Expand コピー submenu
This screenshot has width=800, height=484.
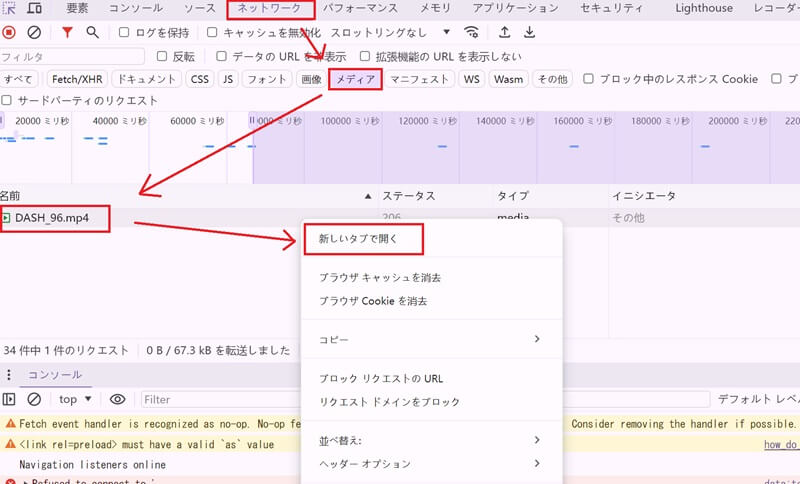tap(537, 339)
